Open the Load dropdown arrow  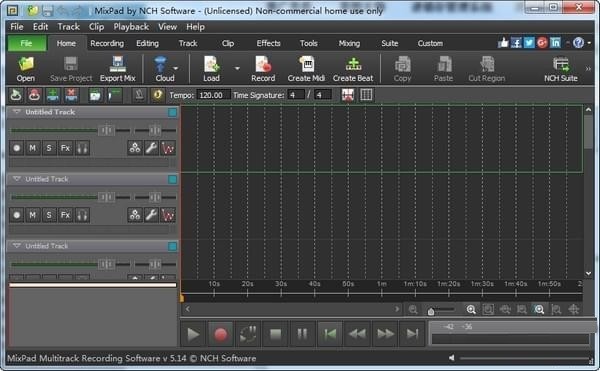click(x=237, y=68)
